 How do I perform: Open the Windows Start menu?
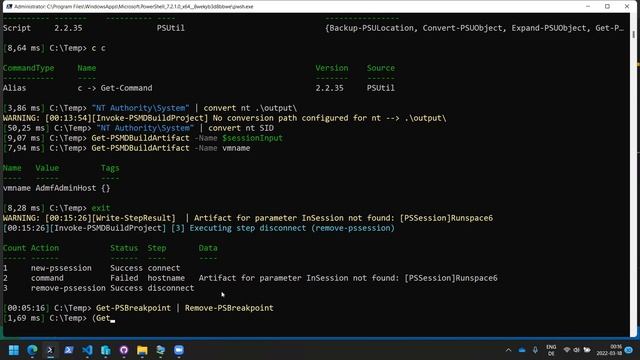click(x=14, y=350)
